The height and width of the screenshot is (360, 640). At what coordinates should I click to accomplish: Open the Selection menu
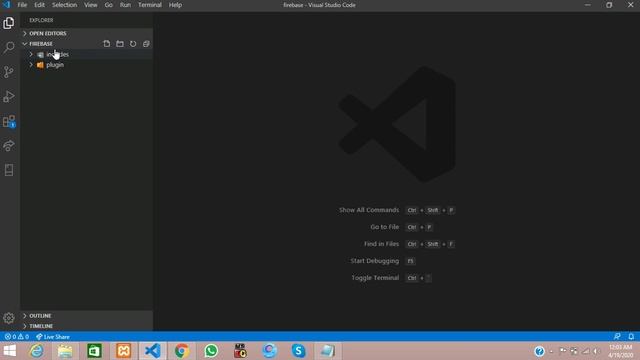(x=64, y=5)
